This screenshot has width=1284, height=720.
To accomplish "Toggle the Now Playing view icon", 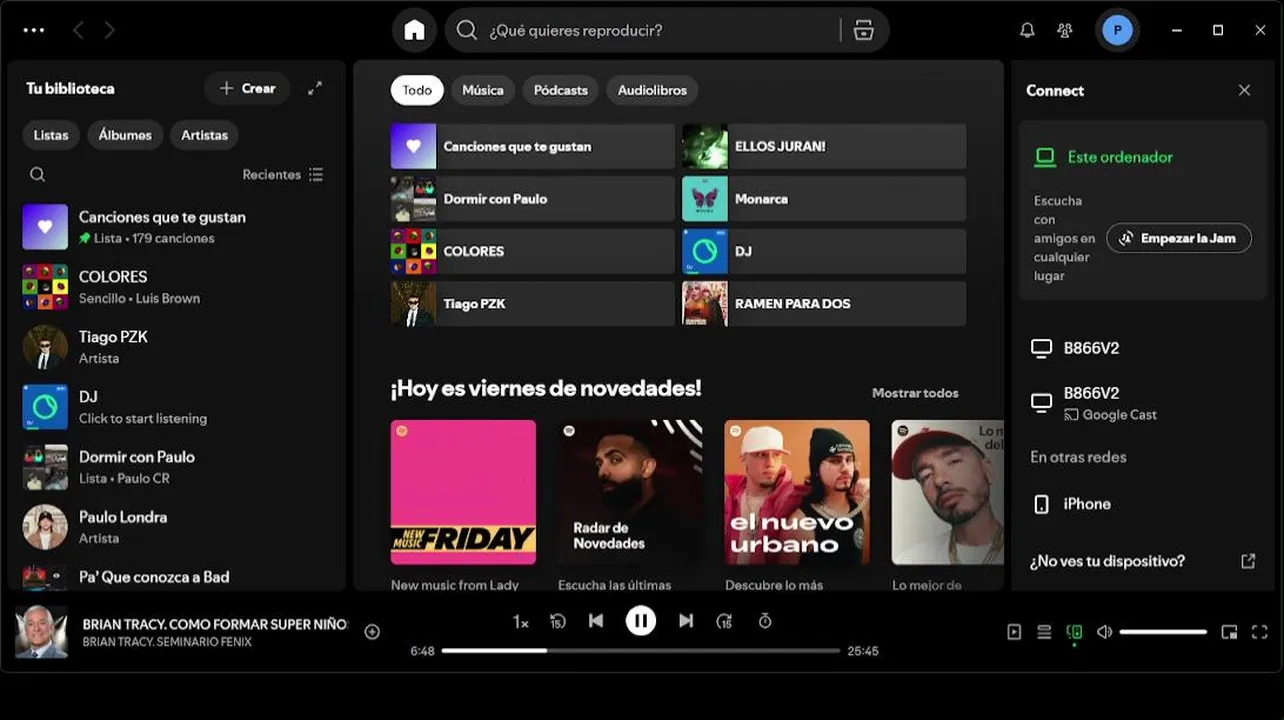I will tap(1014, 632).
